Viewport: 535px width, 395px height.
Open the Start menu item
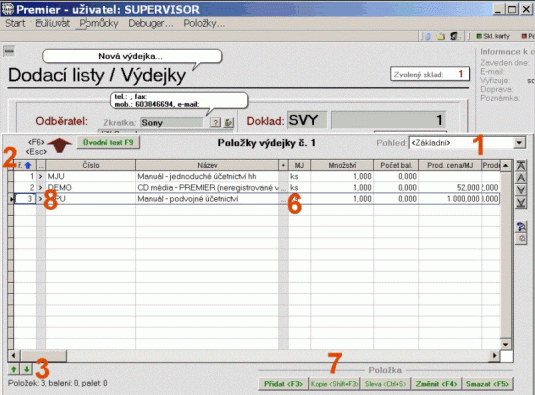tap(15, 23)
